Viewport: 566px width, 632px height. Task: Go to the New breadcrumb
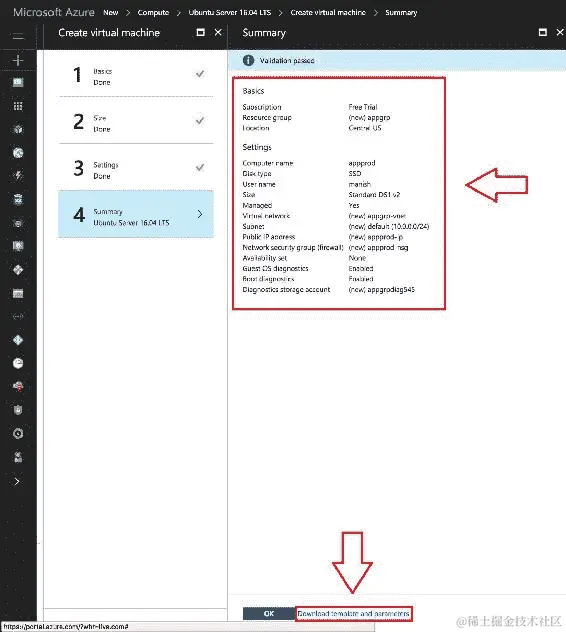[110, 12]
